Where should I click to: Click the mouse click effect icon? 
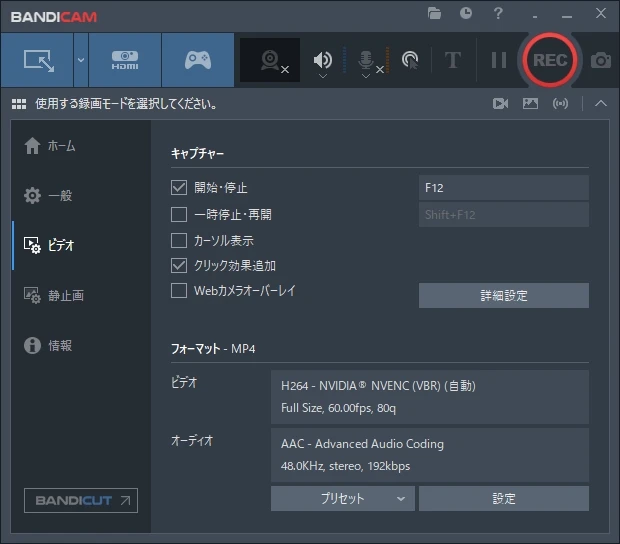(x=410, y=60)
